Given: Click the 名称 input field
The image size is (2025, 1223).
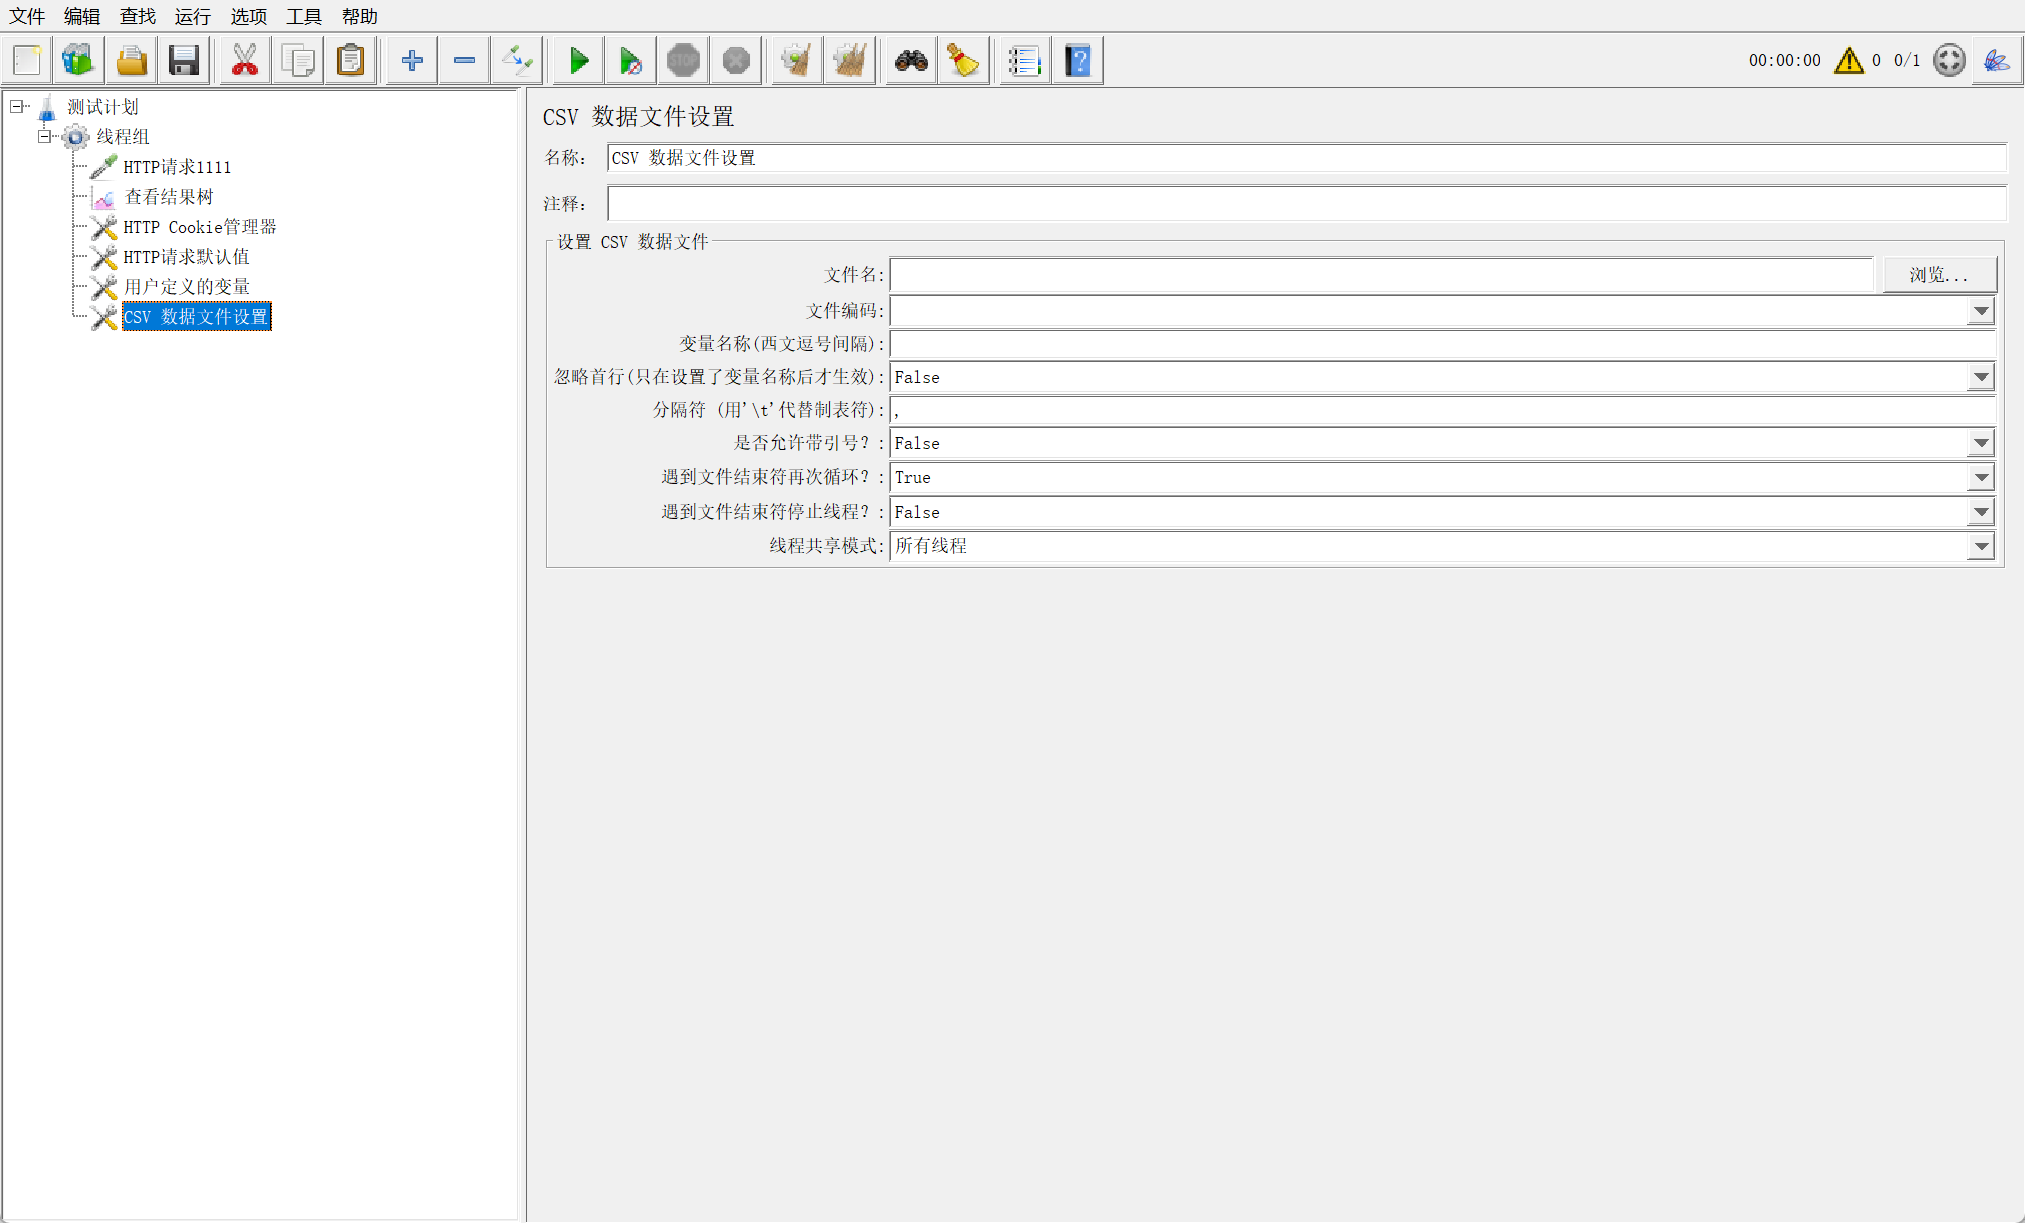Looking at the screenshot, I should click(1306, 158).
